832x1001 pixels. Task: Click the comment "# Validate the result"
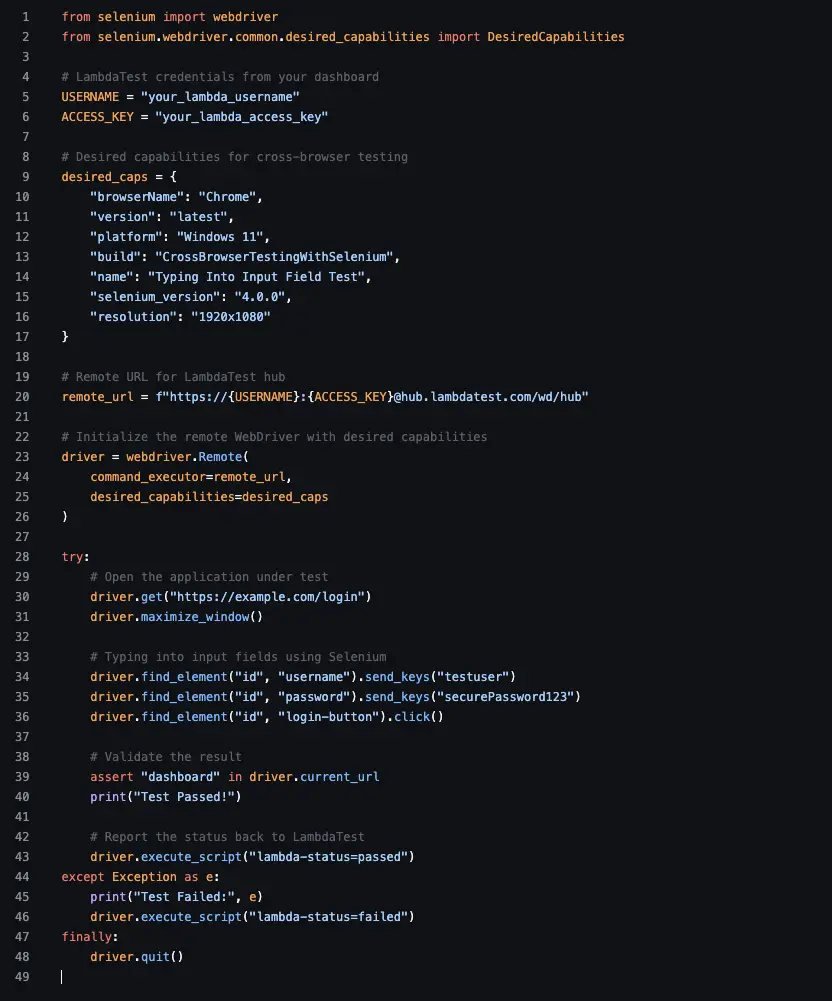[x=165, y=756]
